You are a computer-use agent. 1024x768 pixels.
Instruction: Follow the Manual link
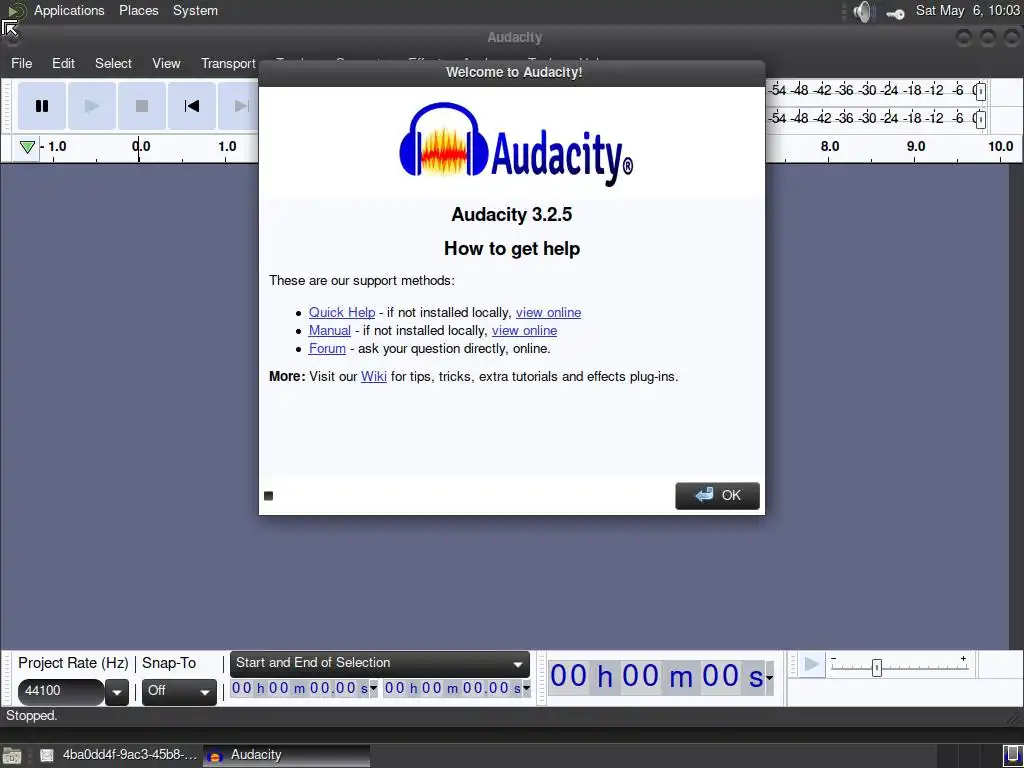(x=330, y=330)
